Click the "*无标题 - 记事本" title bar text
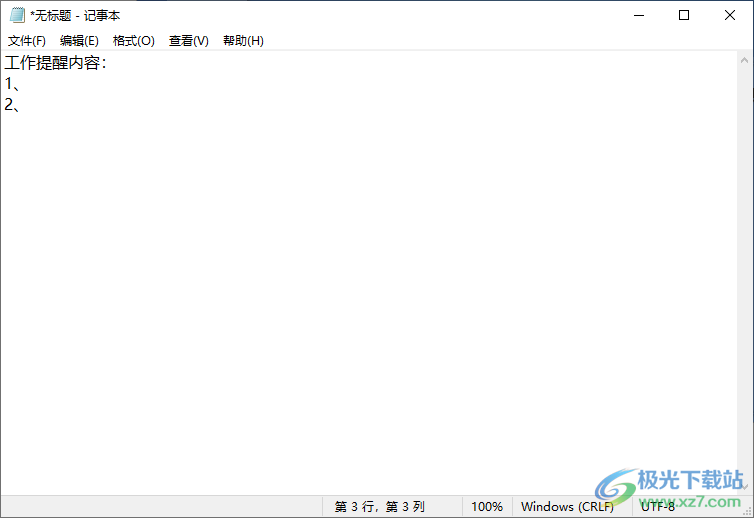754x518 pixels. click(75, 15)
